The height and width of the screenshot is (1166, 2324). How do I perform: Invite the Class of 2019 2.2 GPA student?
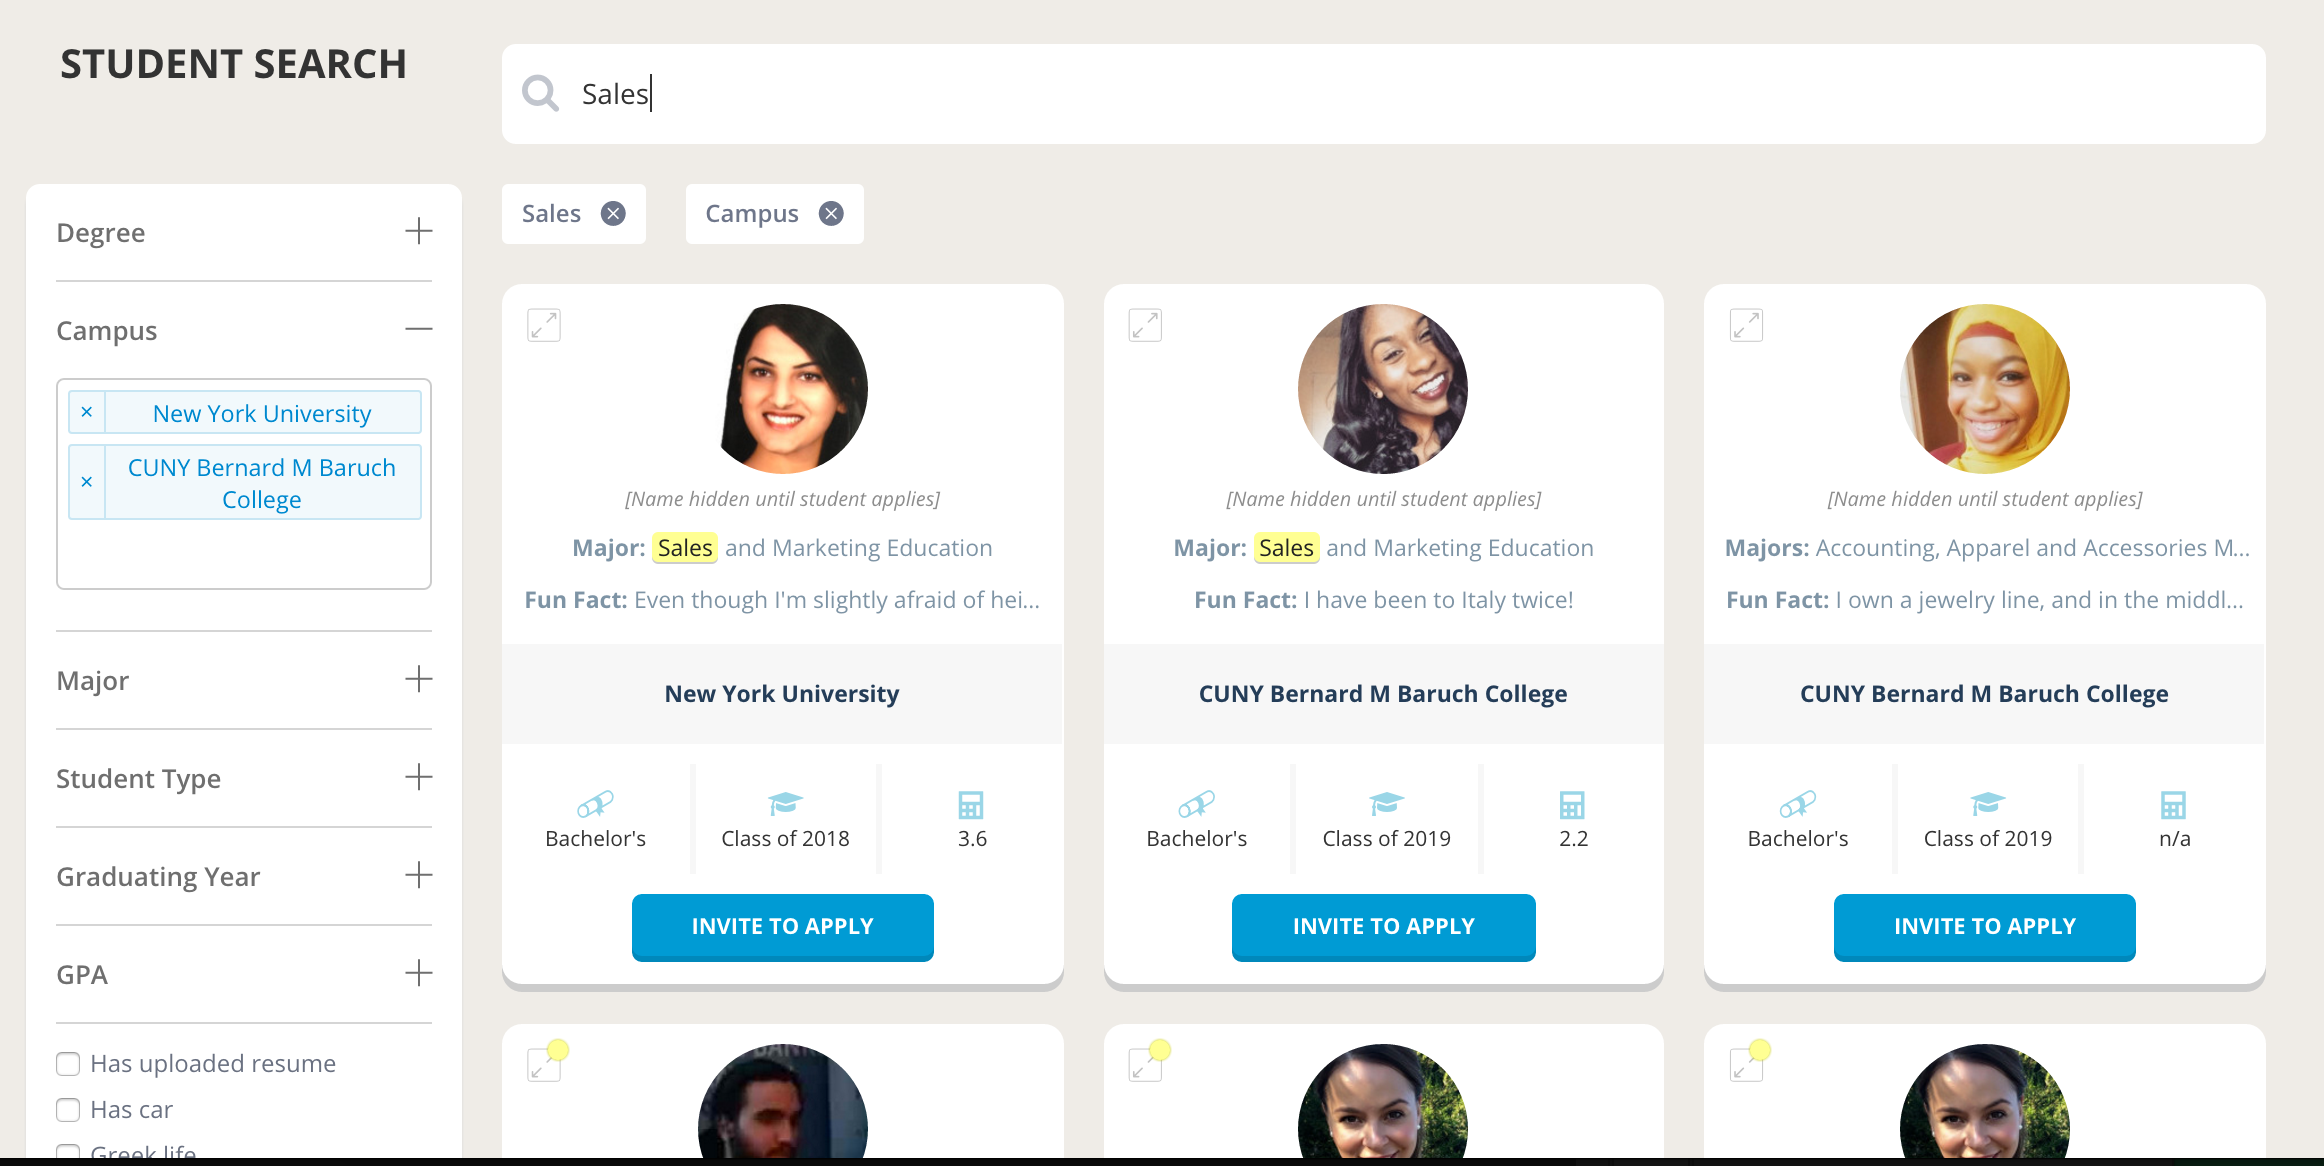click(x=1383, y=927)
